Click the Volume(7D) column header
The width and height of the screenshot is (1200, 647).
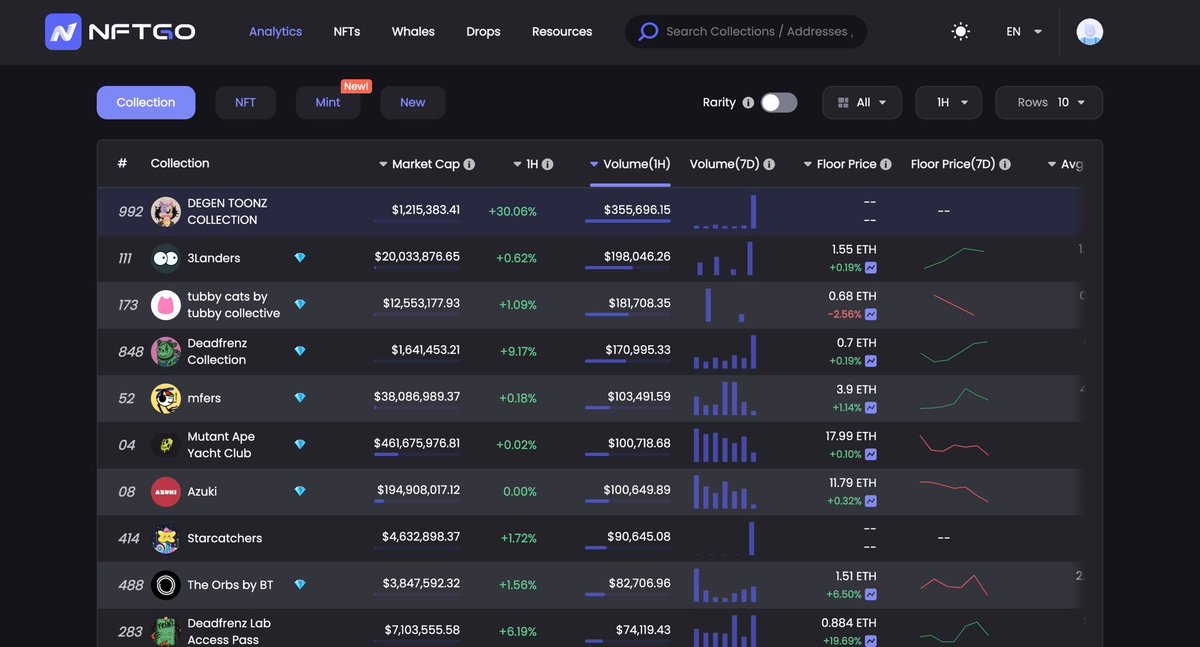[724, 164]
